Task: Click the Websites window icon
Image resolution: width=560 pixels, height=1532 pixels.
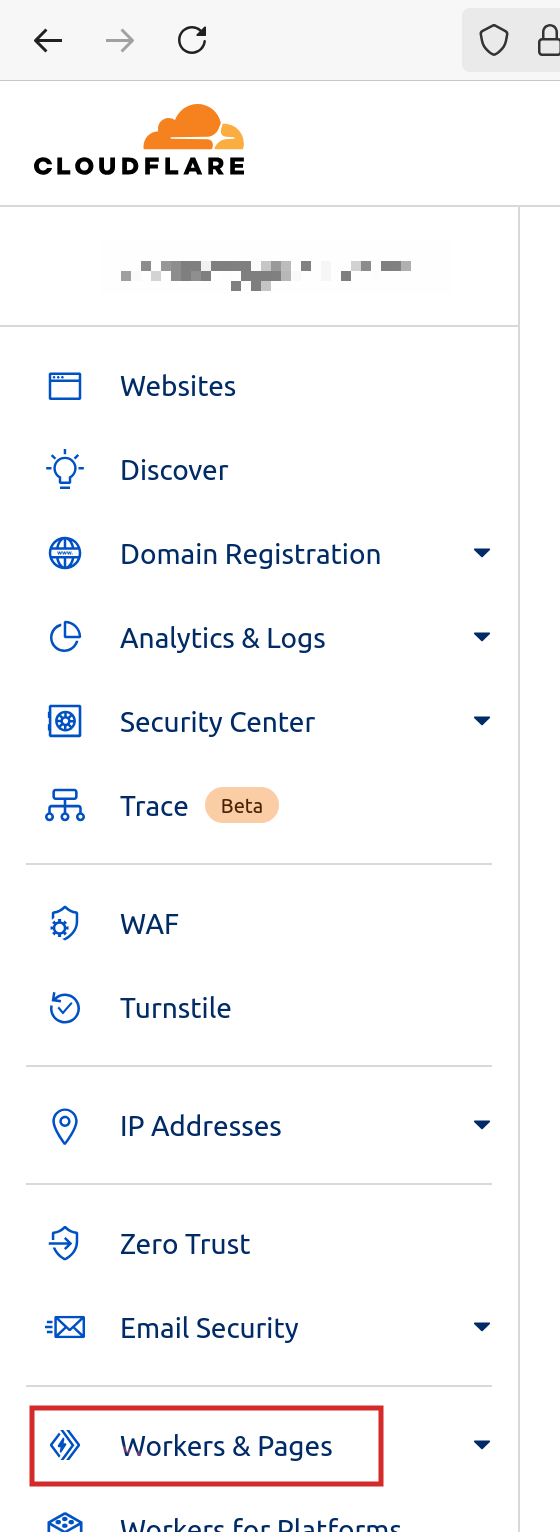Action: [x=65, y=386]
